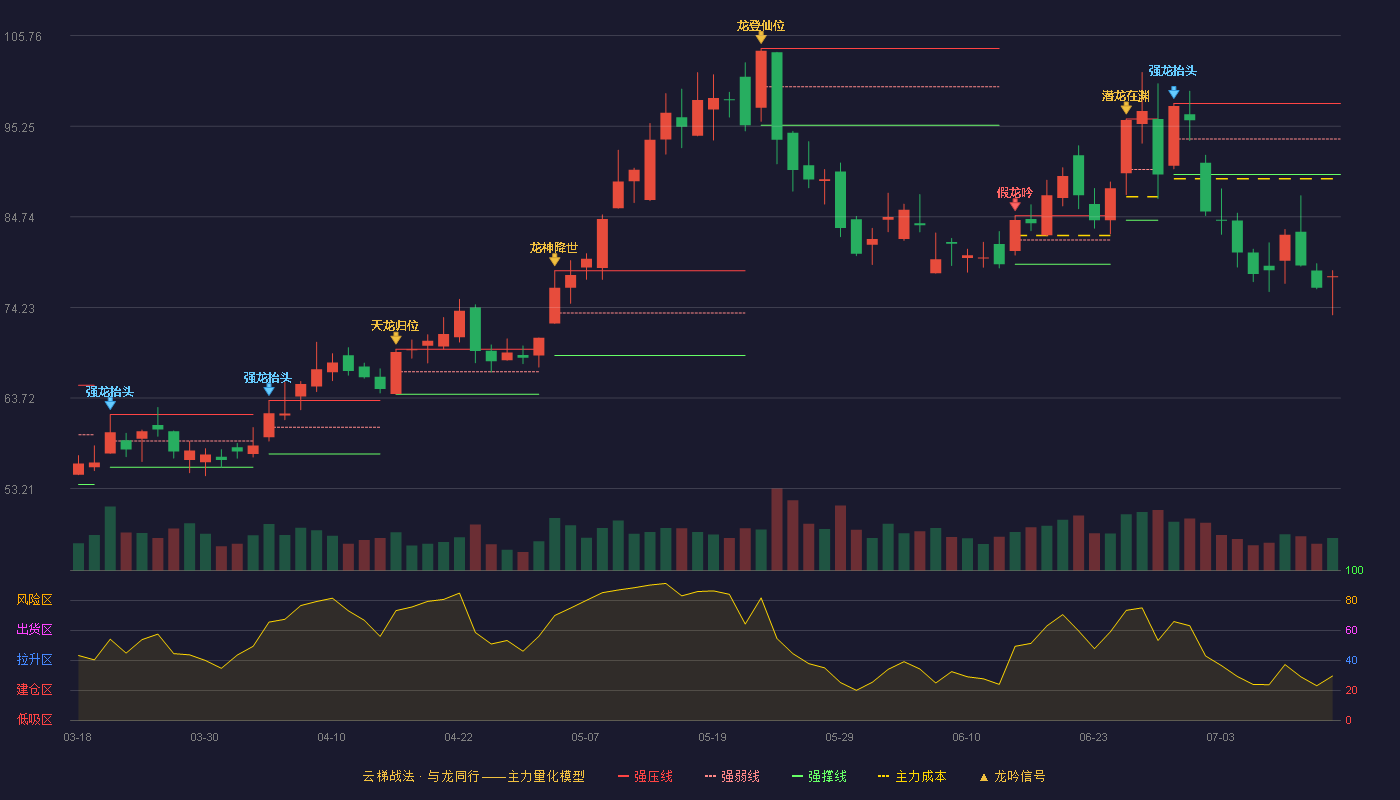
Task: Click the blue arrow of March's 强龙抬头 signal
Action: click(x=110, y=404)
